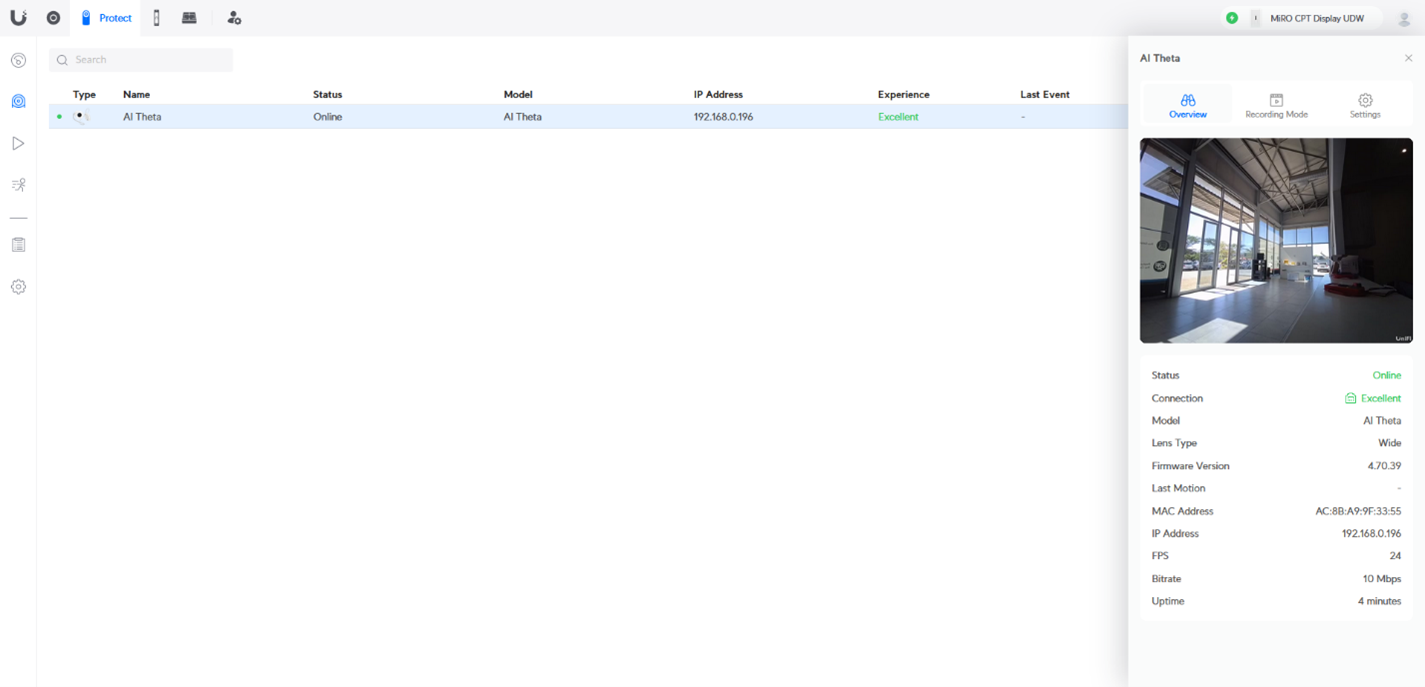This screenshot has height=687, width=1425.
Task: Close the AI Theta details panel
Action: [1408, 58]
